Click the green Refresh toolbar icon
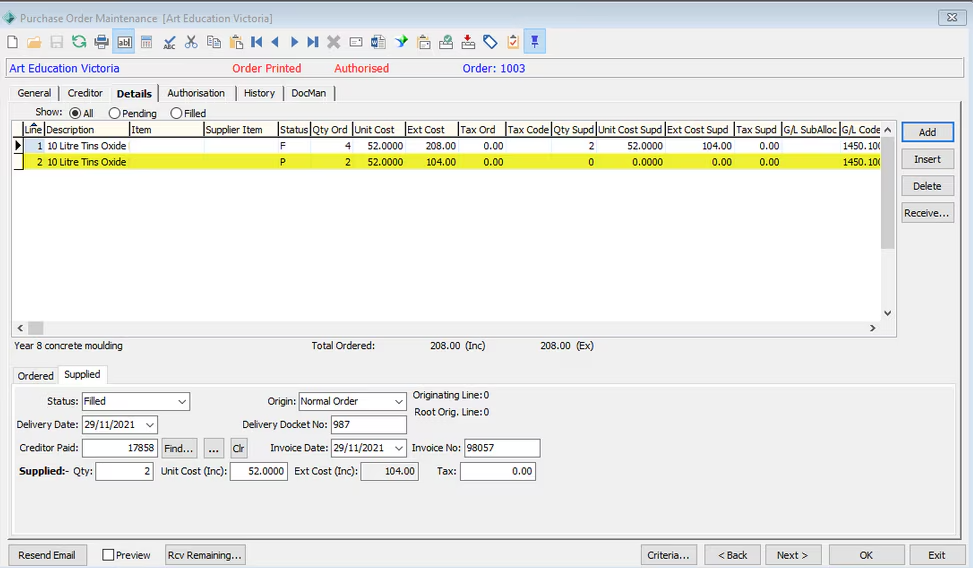 (78, 42)
